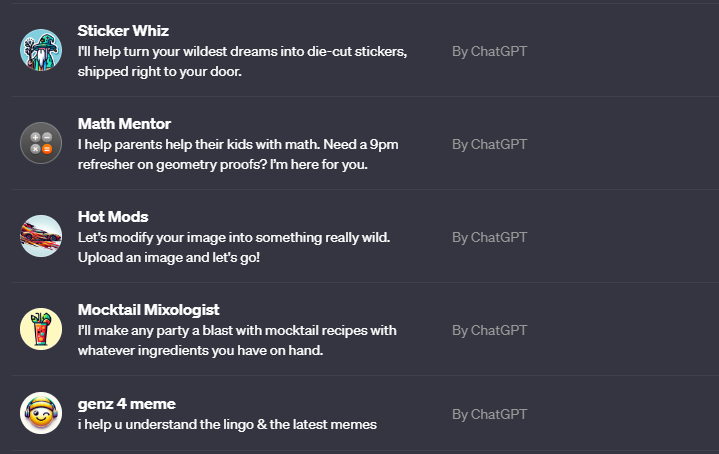The height and width of the screenshot is (454, 719).
Task: Open the Math Mentor title
Action: tap(124, 124)
